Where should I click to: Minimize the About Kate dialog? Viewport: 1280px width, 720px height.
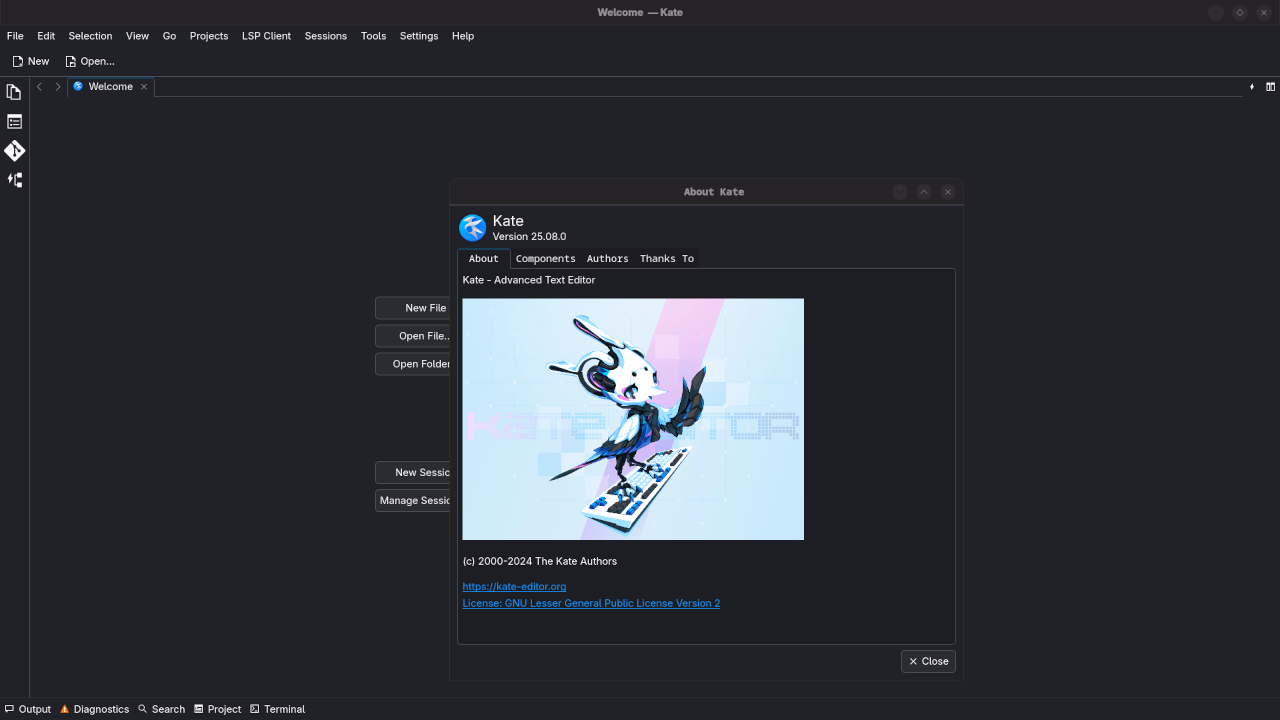900,192
